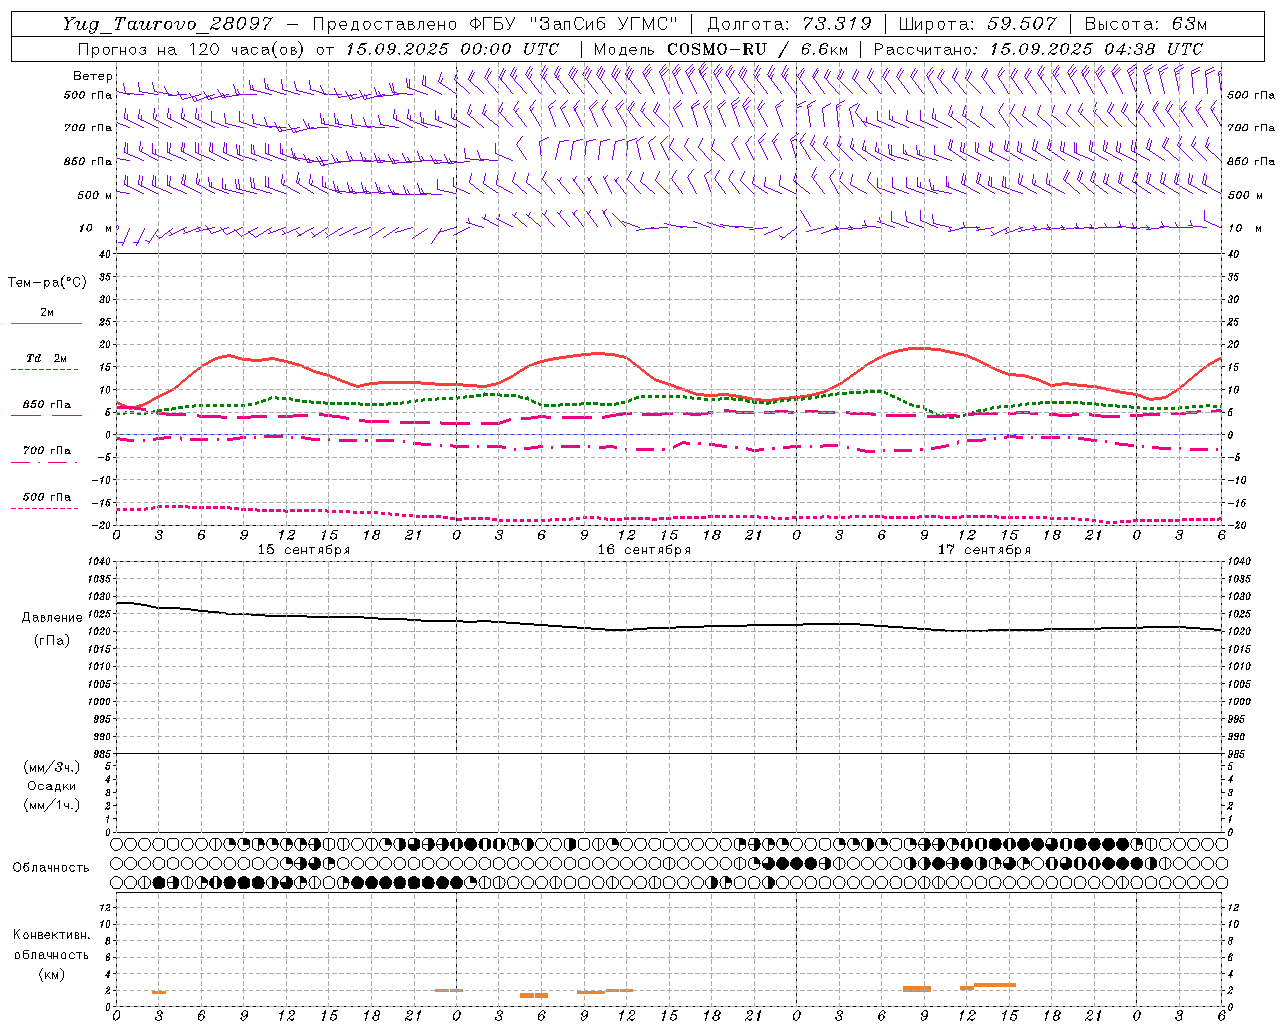Click the Конвективн. convective cloud label
This screenshot has height=1024, width=1280.
point(51,935)
